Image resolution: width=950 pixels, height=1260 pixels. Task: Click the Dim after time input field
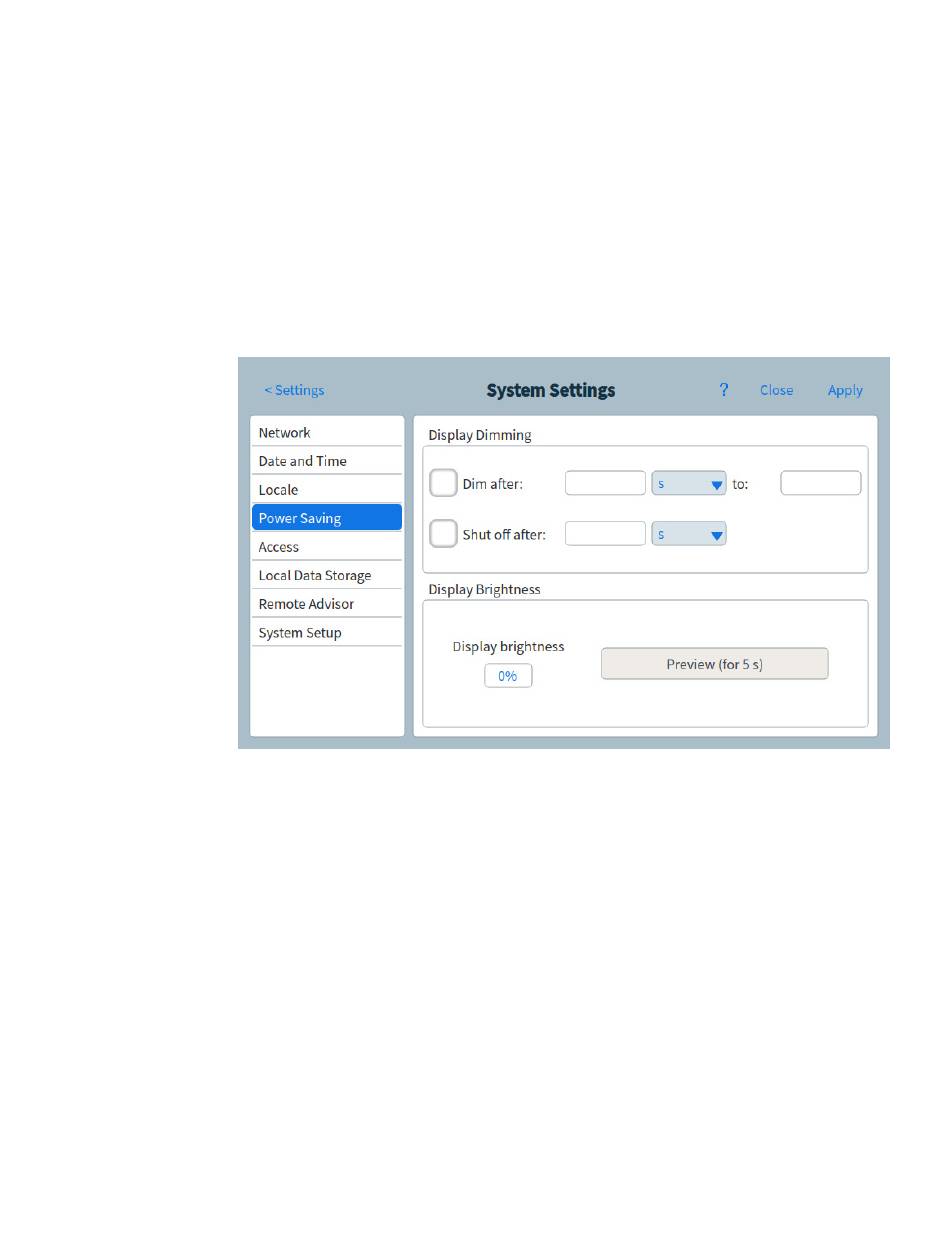605,483
